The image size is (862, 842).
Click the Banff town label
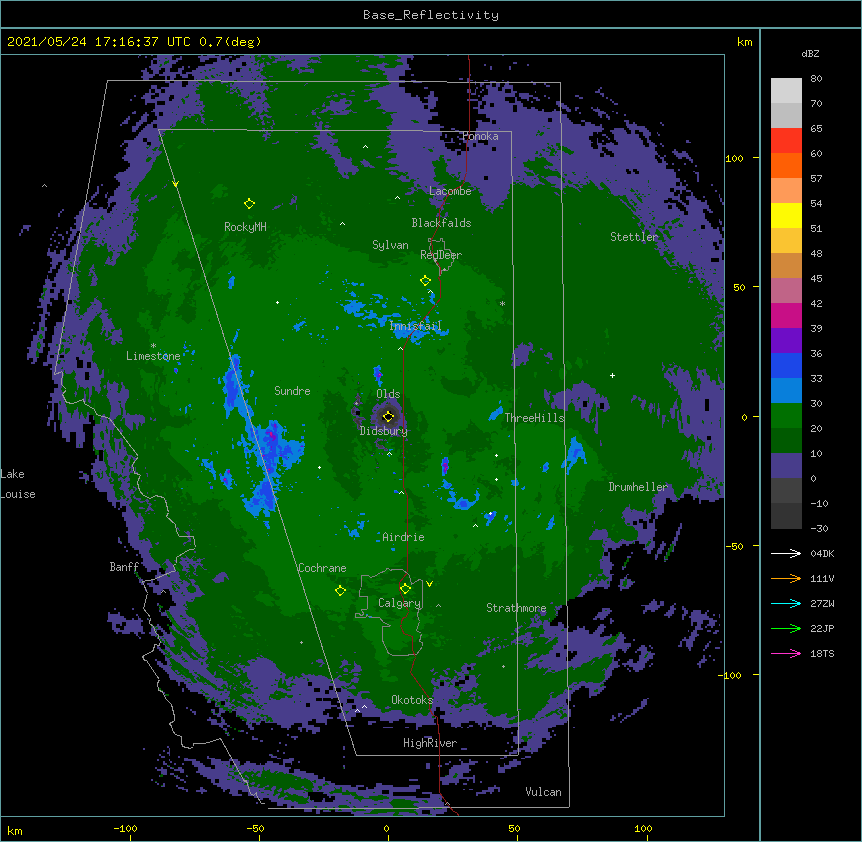(124, 567)
